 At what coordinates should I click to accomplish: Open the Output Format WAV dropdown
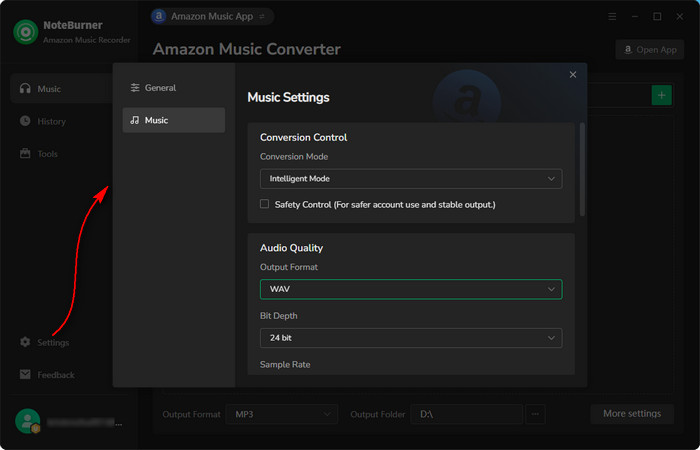point(411,289)
